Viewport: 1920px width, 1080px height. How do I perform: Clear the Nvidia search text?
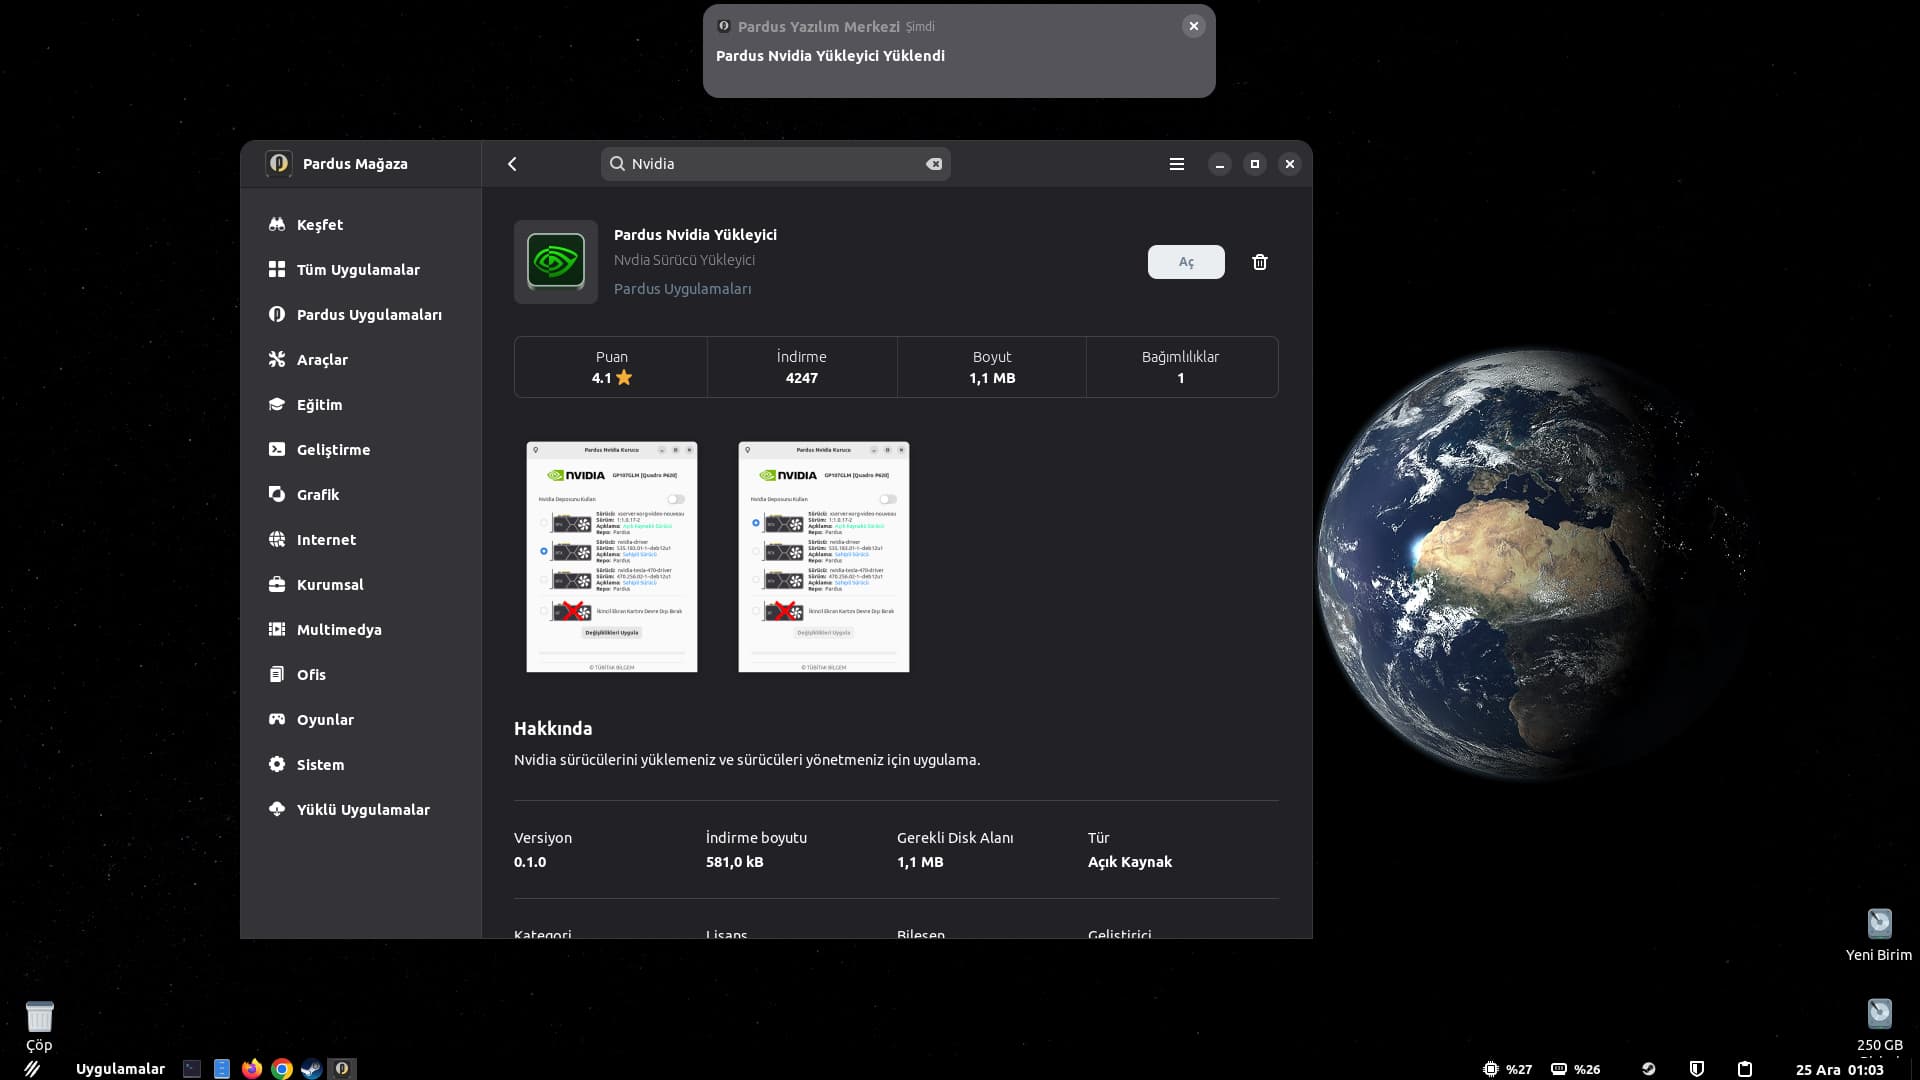(933, 164)
